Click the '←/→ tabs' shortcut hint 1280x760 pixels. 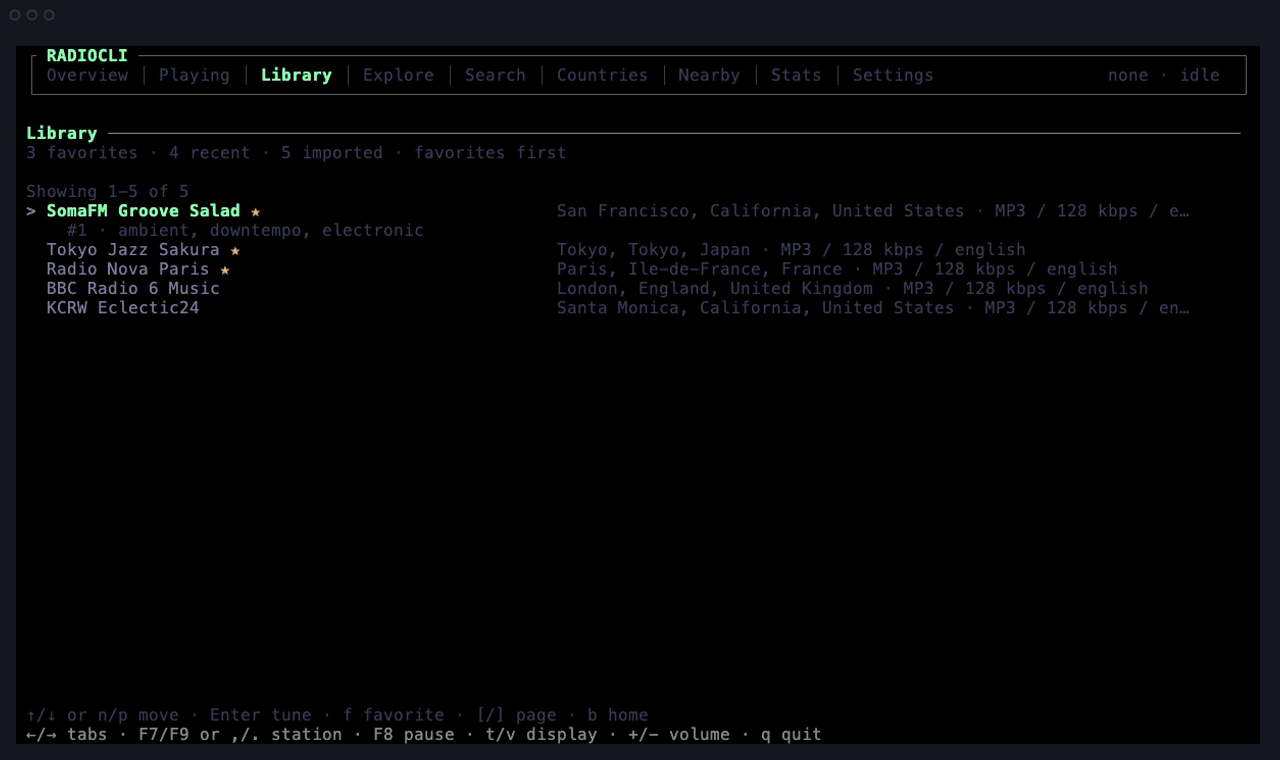(x=67, y=734)
